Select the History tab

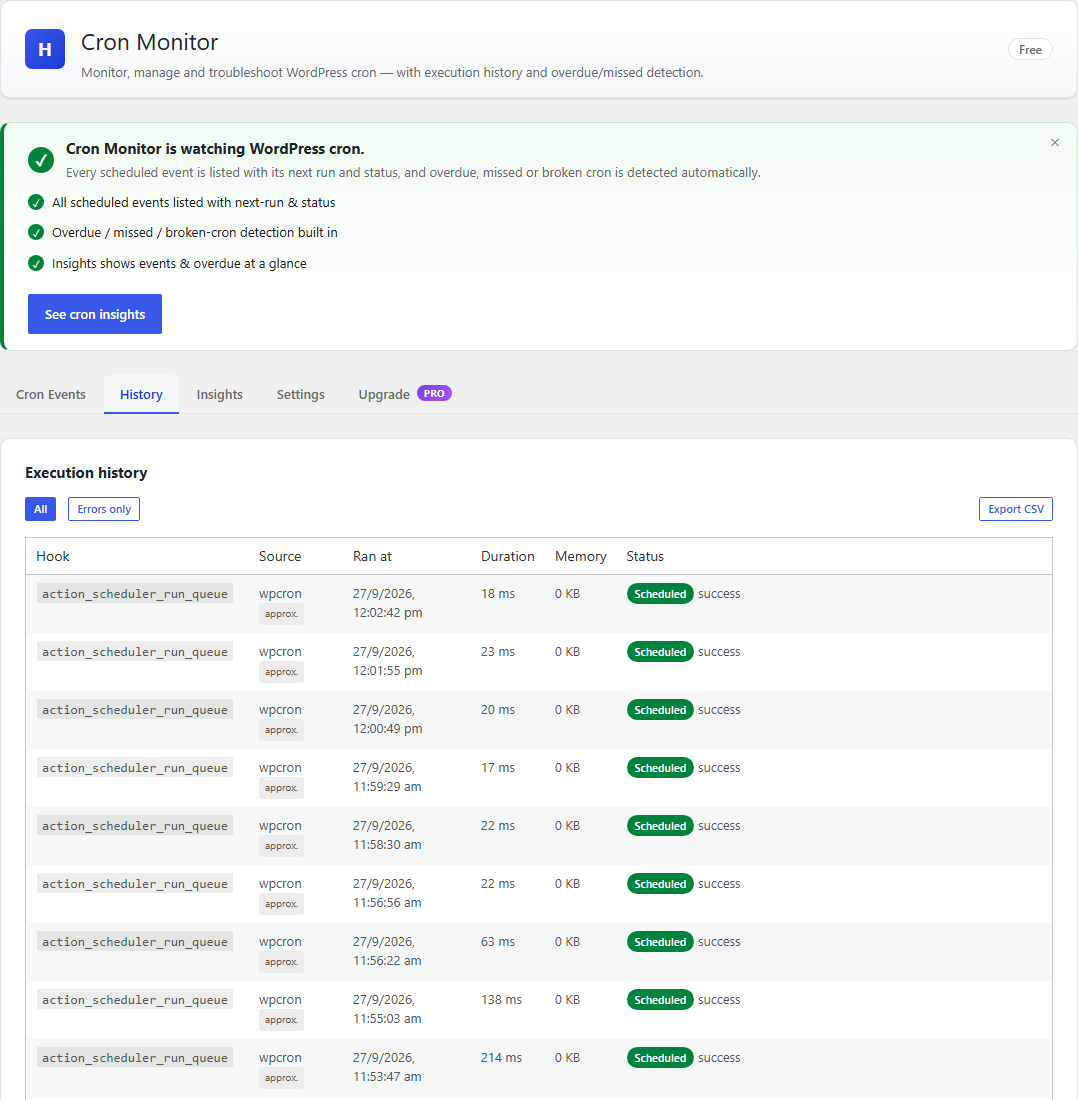coord(141,394)
